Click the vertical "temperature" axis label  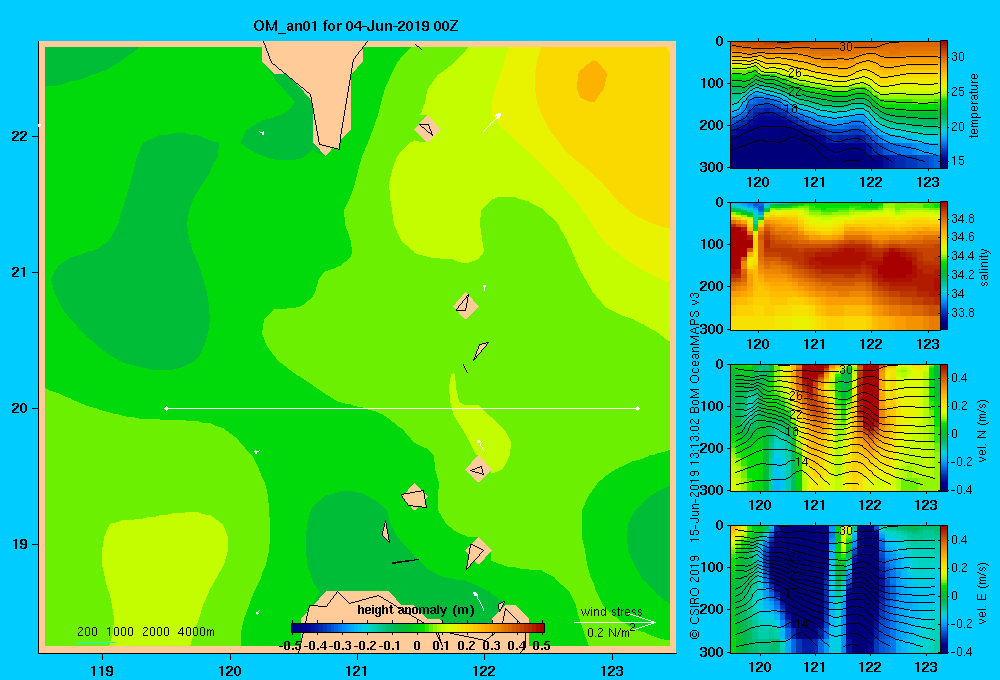coord(974,105)
